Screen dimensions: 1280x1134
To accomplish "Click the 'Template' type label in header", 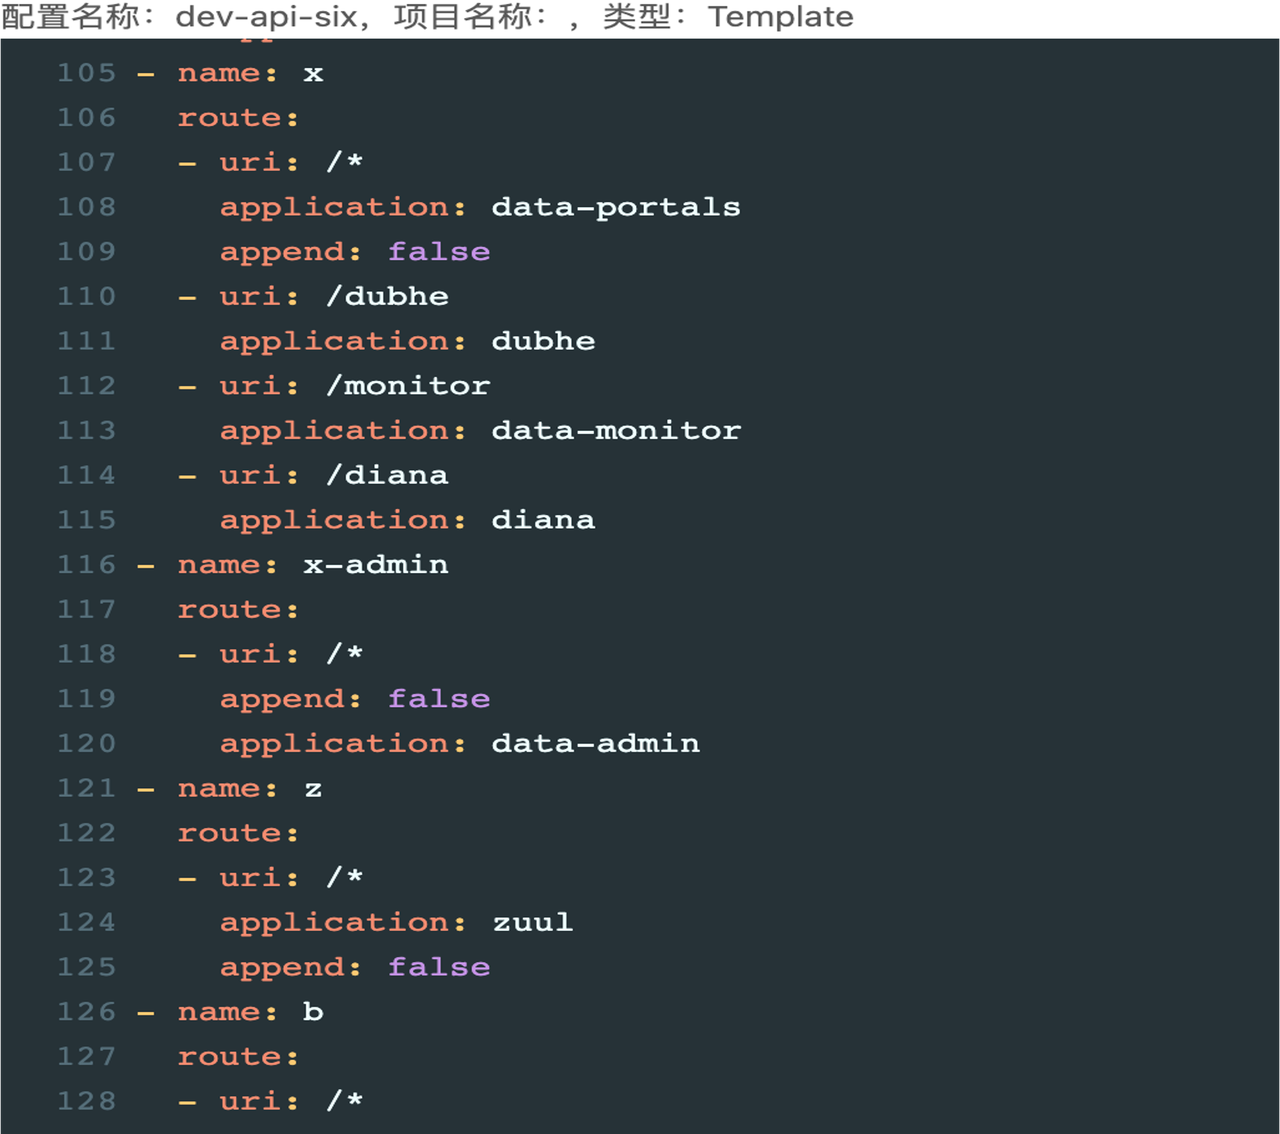I will [x=781, y=17].
